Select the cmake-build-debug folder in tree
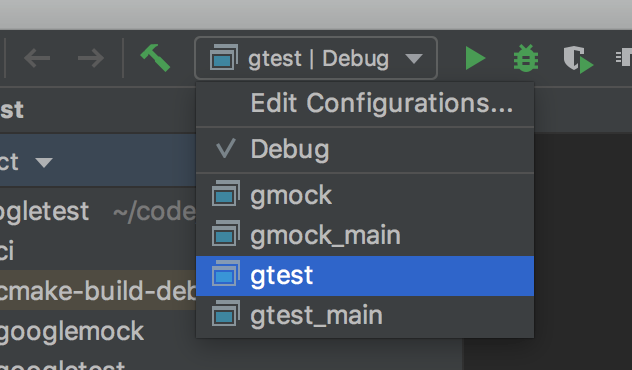This screenshot has height=370, width=632. 98,290
